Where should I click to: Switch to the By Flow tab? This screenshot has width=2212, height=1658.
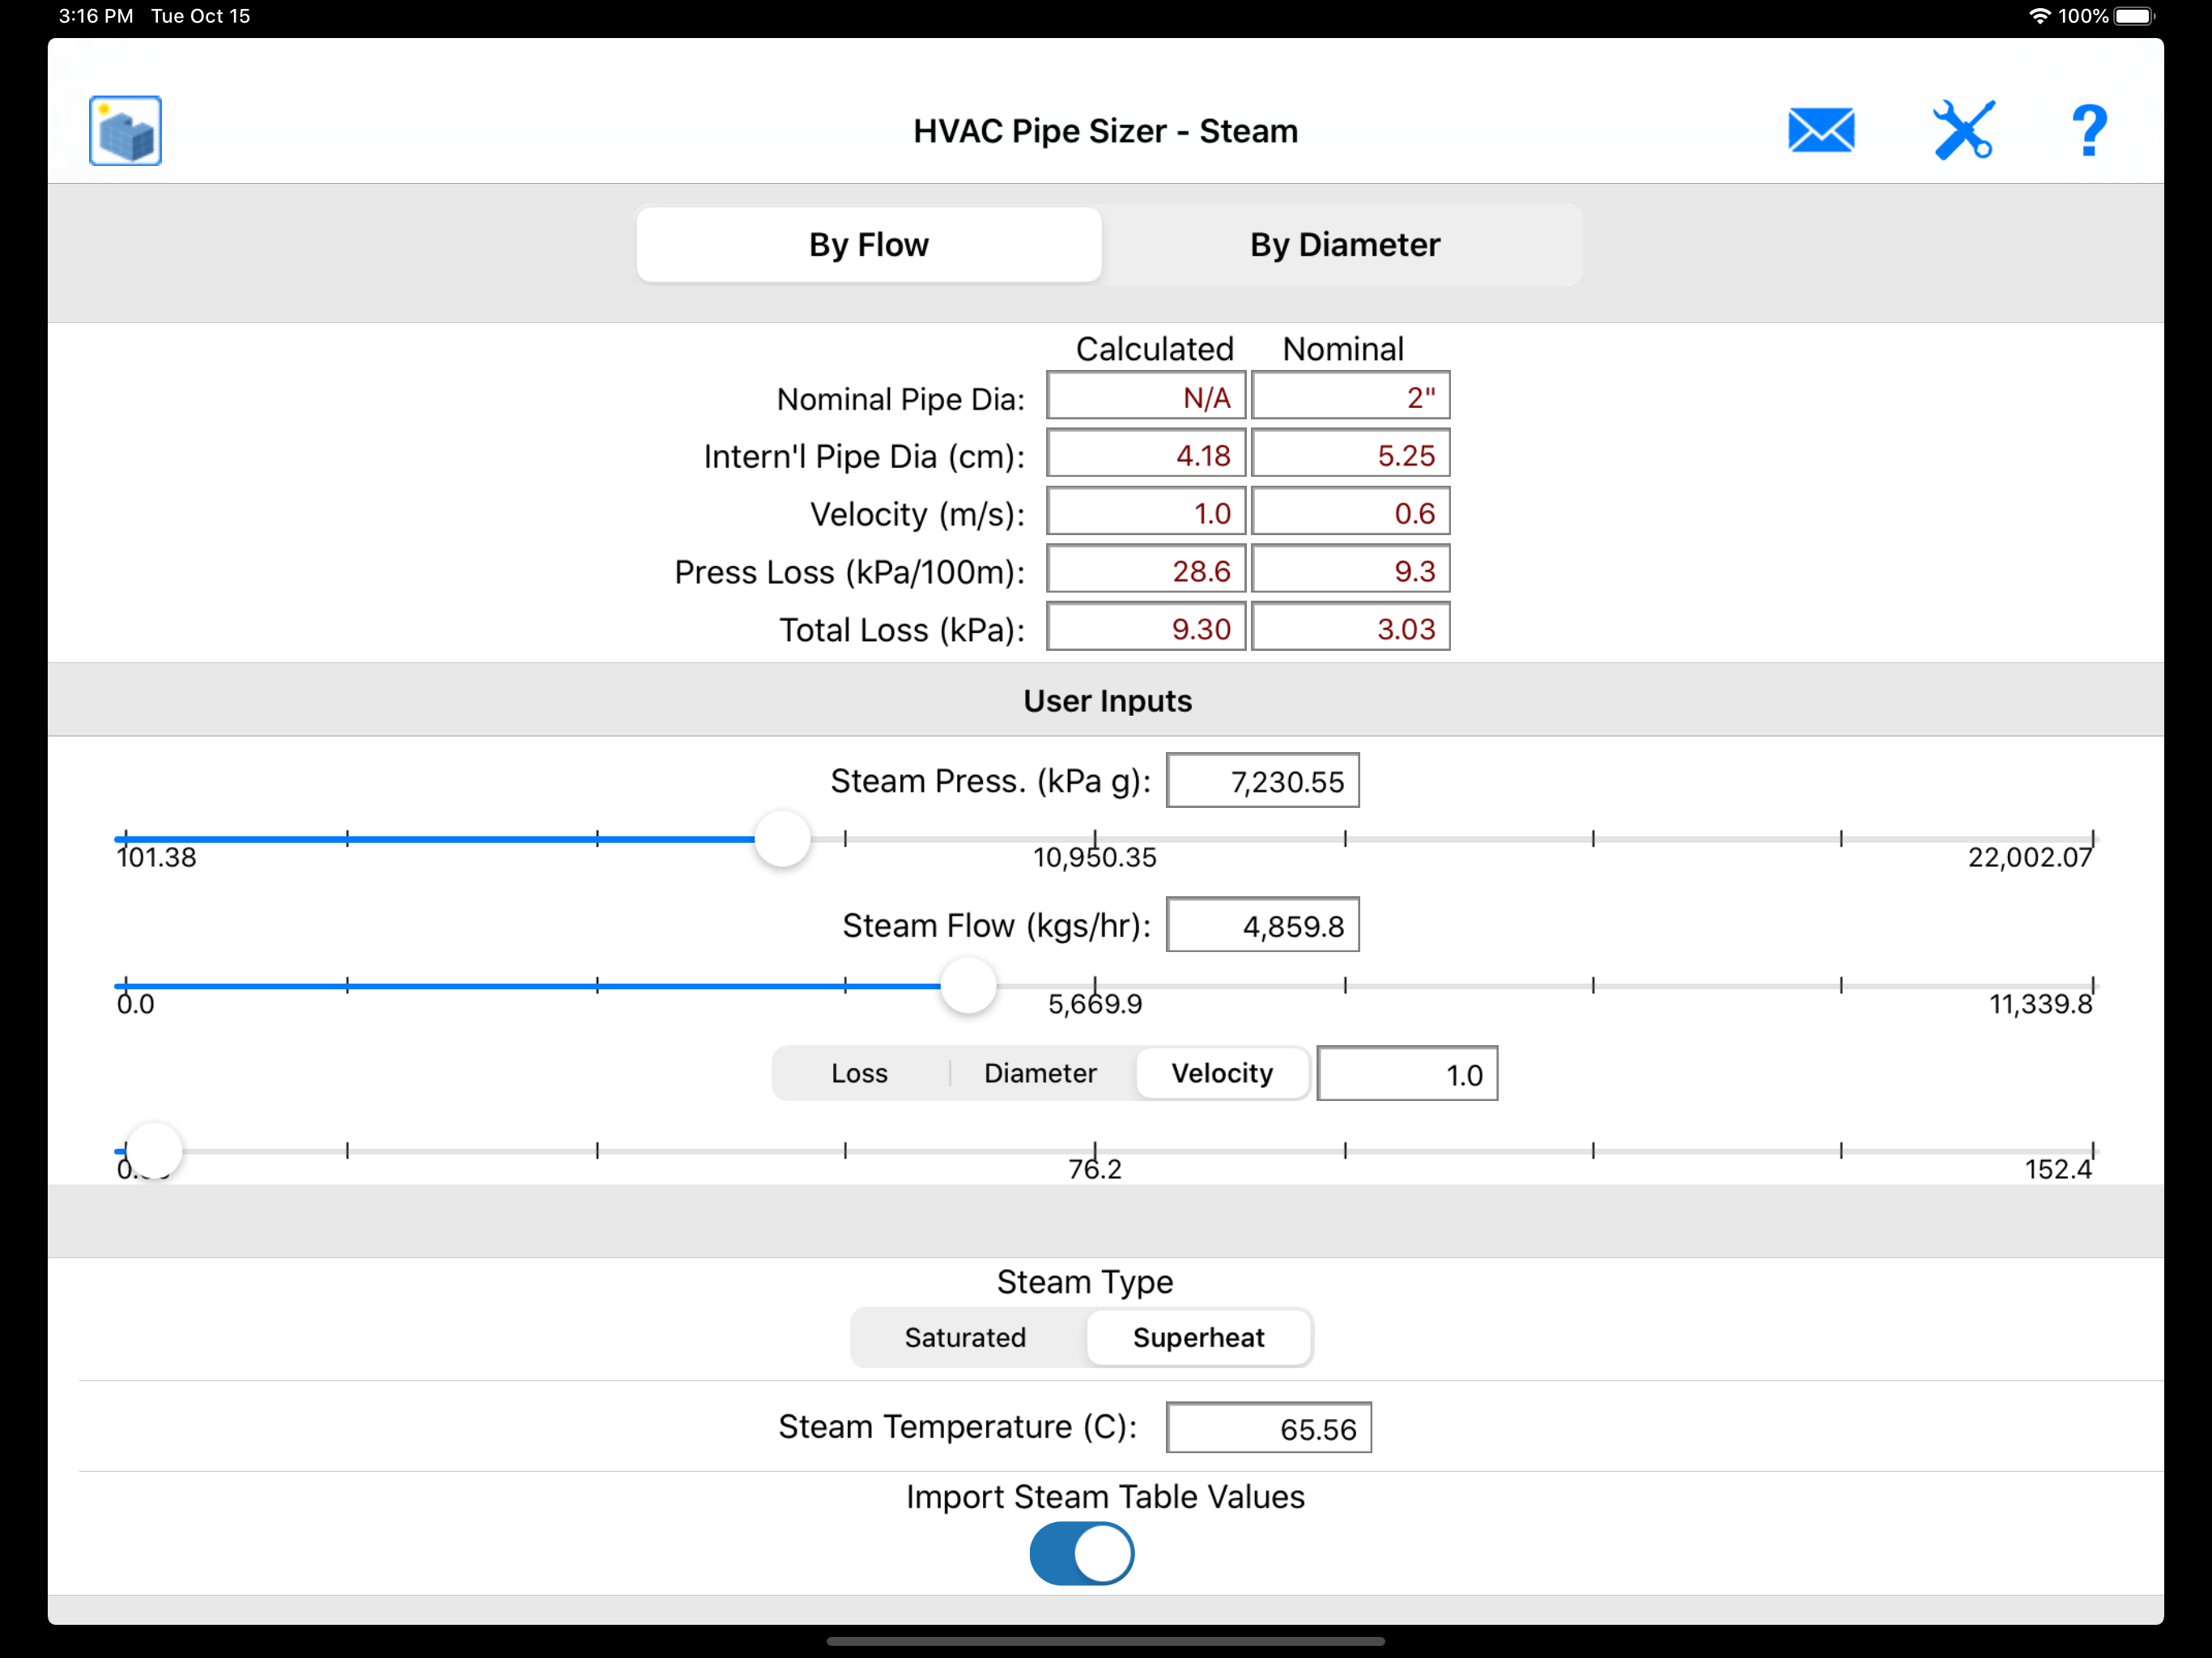click(869, 245)
